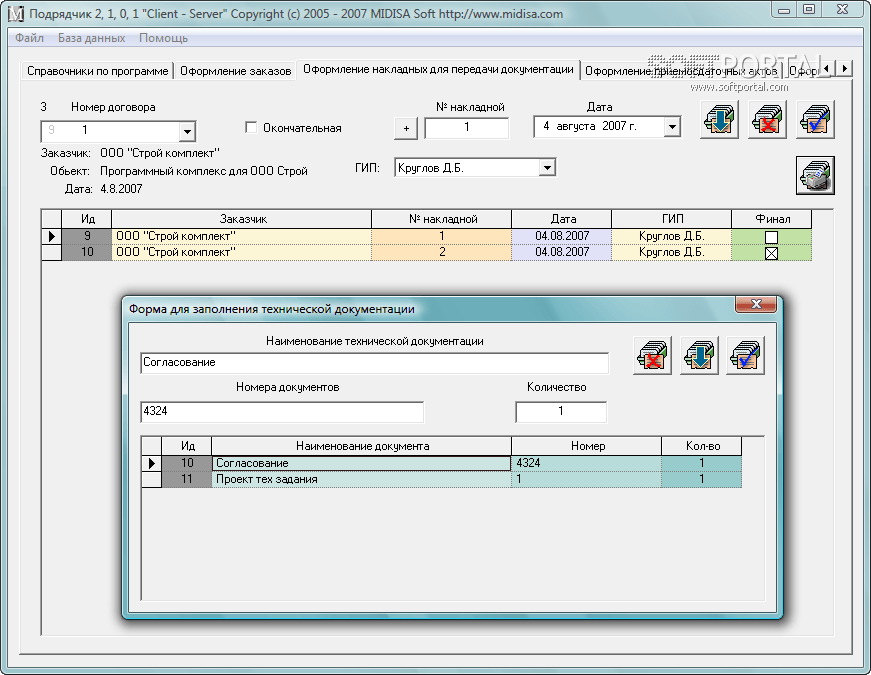Screen dimensions: 871x675
Task: Click the print invoice icon below toolbar
Action: [815, 176]
